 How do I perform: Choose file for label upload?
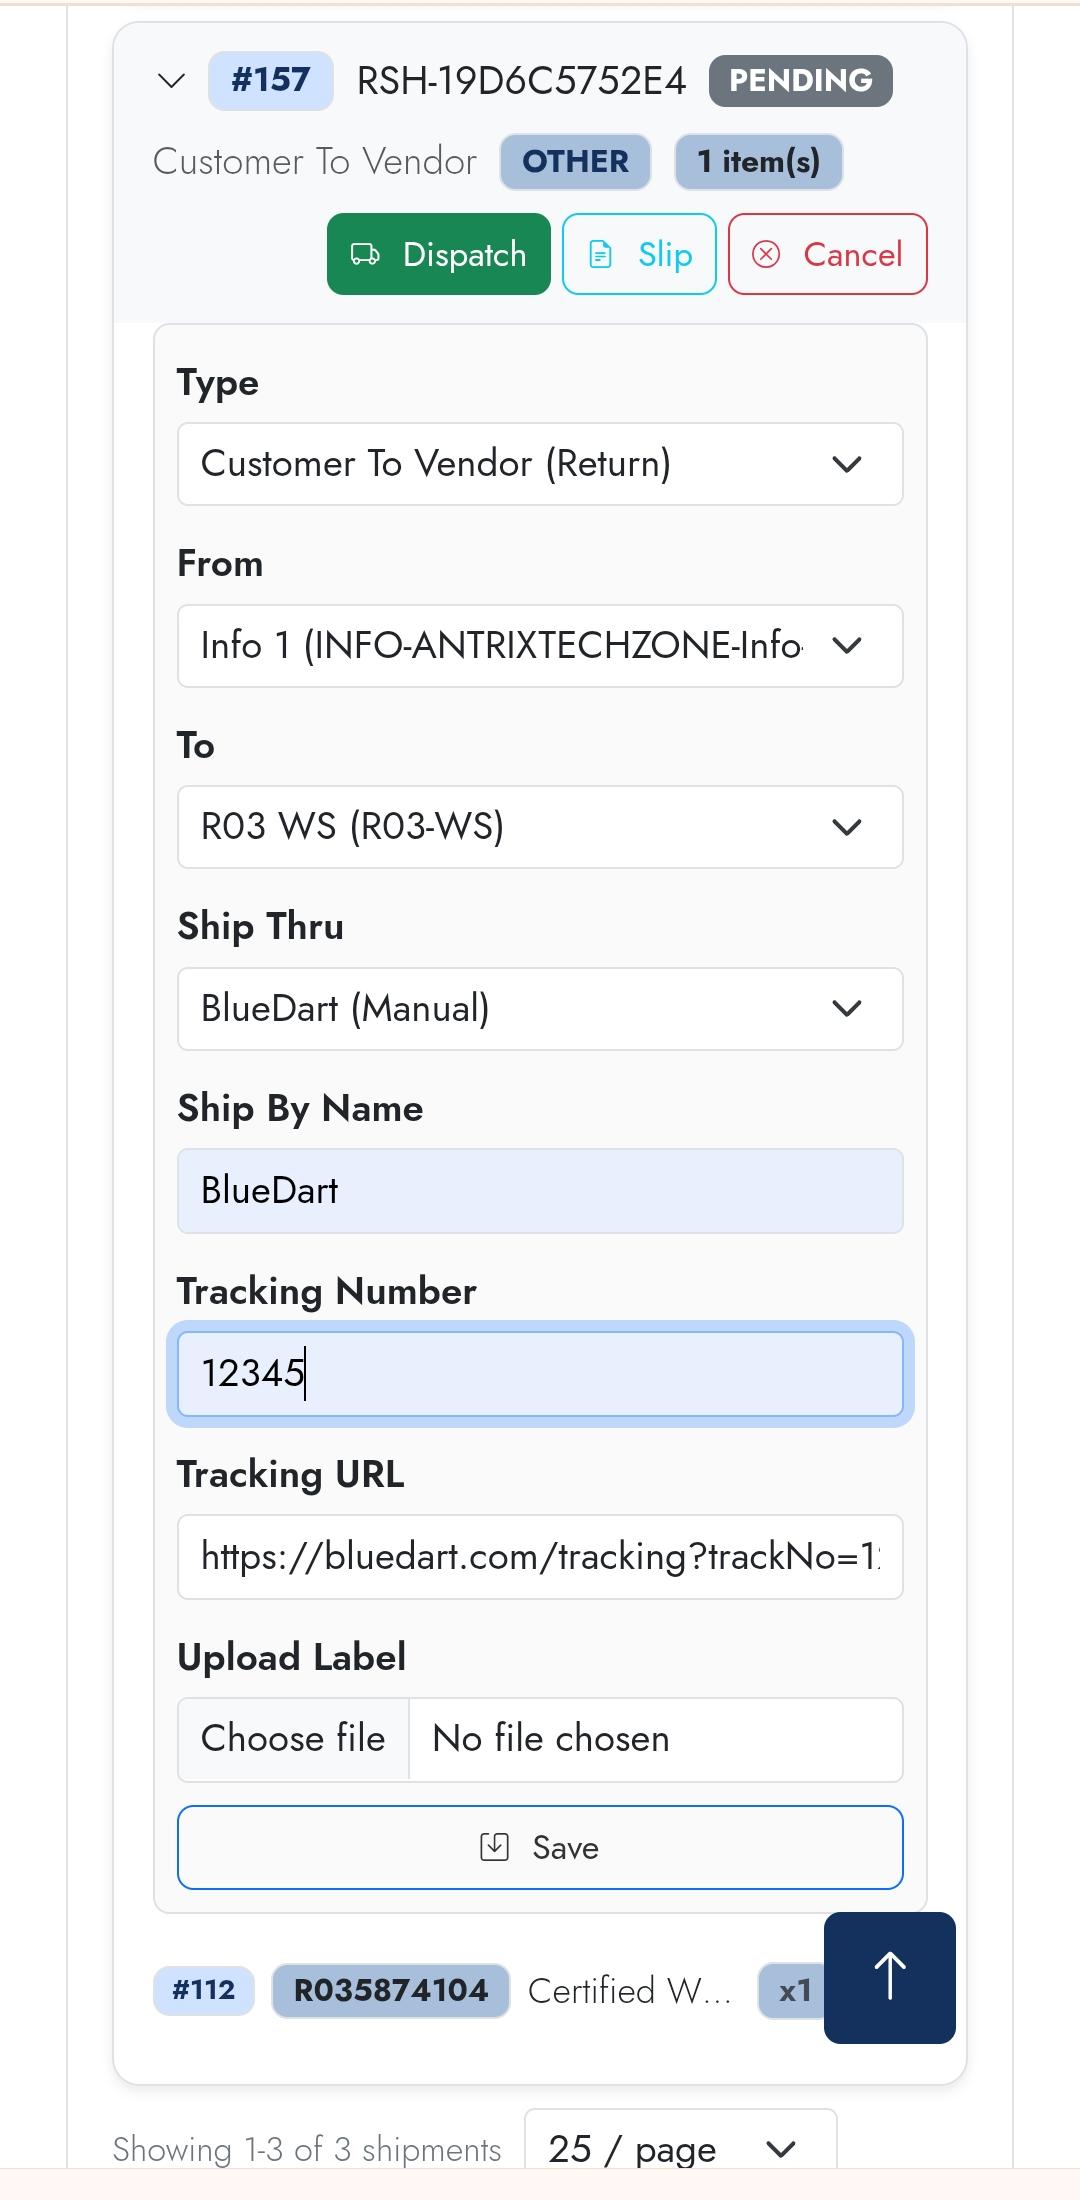click(x=293, y=1739)
